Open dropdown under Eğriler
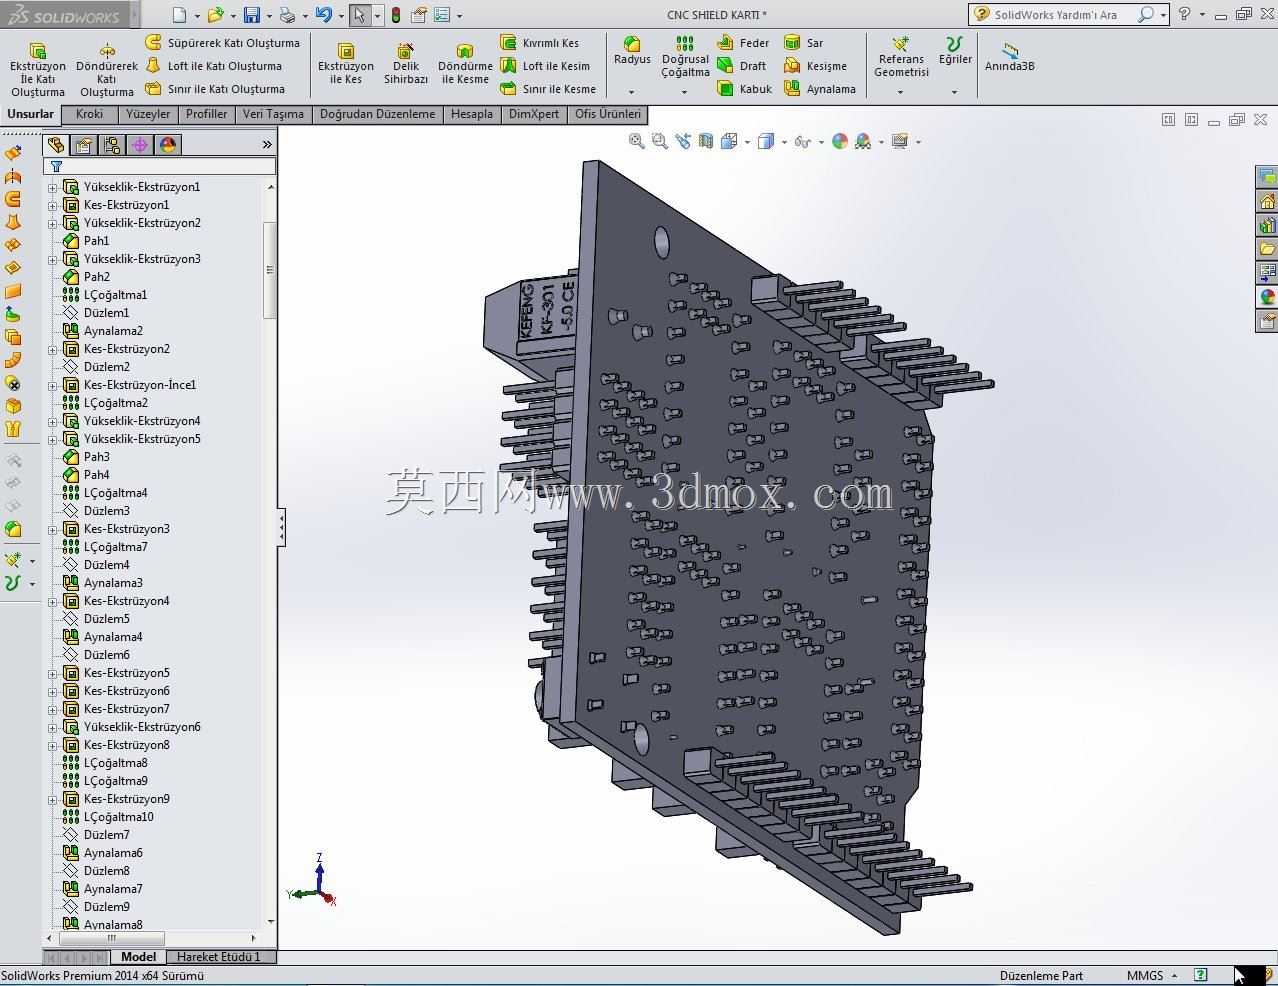Screen dimensions: 1278x986 coord(955,92)
